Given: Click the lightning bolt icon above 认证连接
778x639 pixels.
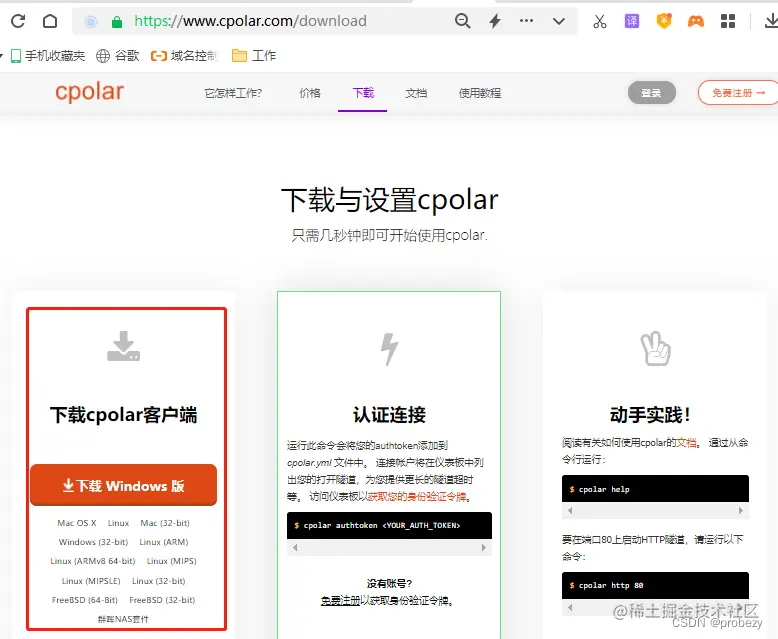Looking at the screenshot, I should tap(389, 349).
